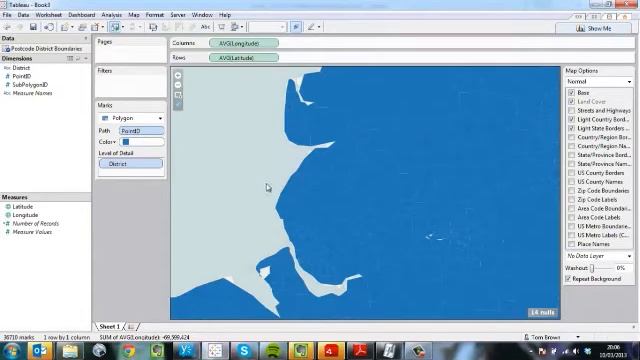Toggle Streets and Highways checkbox
The image size is (640, 360).
pyautogui.click(x=571, y=111)
